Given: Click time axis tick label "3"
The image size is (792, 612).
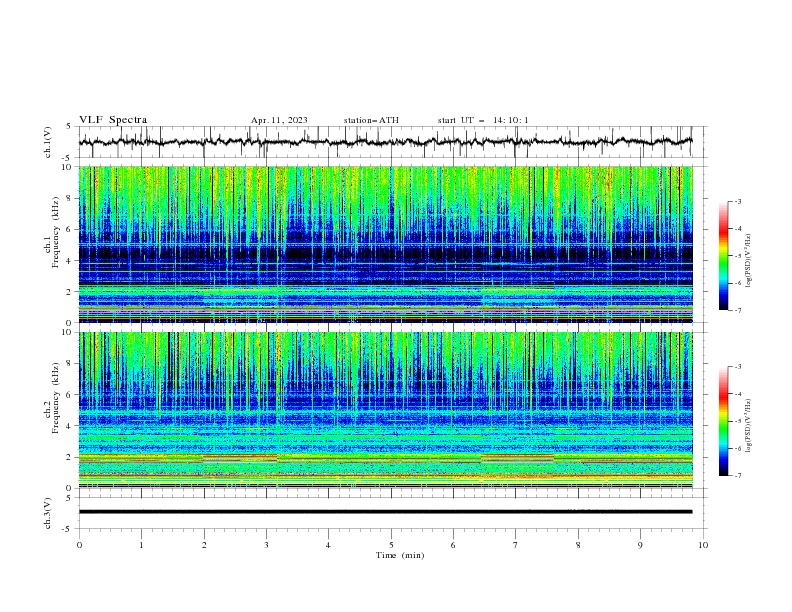Looking at the screenshot, I should click(x=266, y=545).
